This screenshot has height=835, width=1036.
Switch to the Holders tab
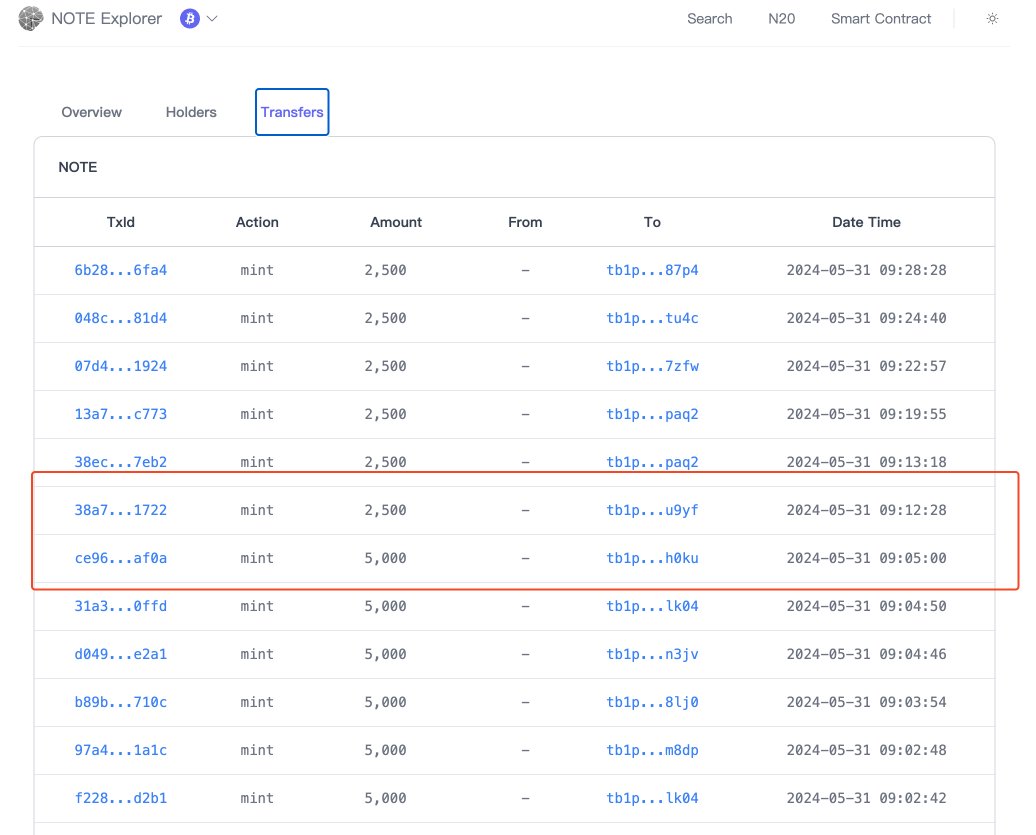(191, 112)
